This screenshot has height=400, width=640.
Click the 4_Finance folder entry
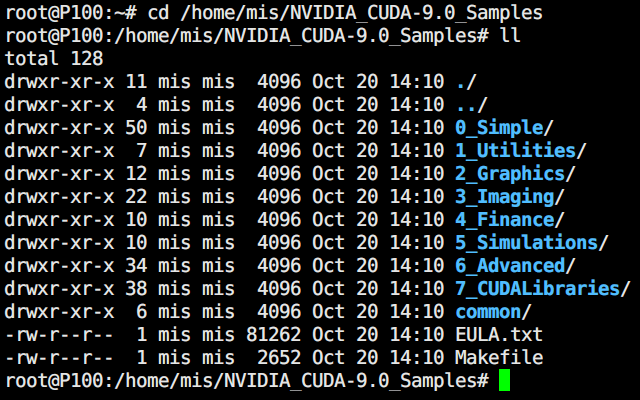(x=509, y=220)
